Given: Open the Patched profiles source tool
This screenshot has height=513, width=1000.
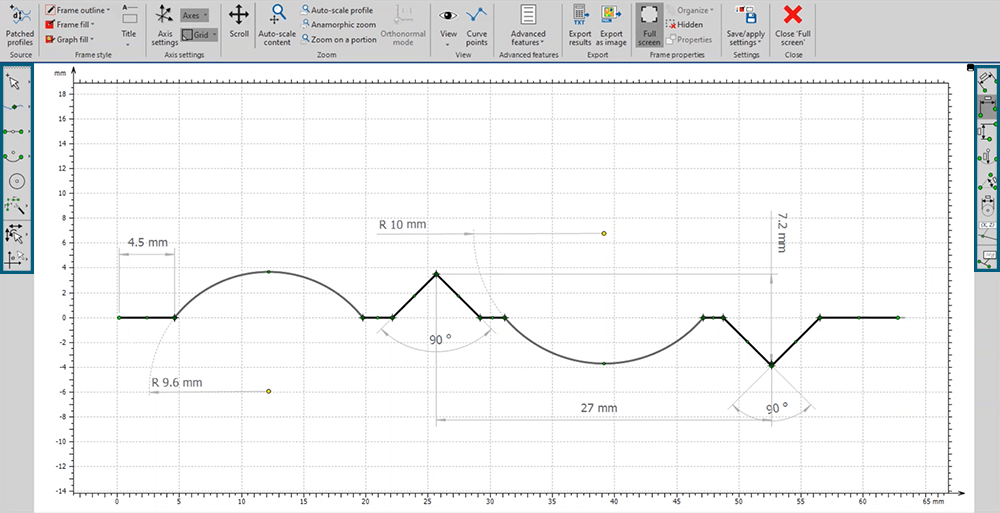Looking at the screenshot, I should pos(19,26).
